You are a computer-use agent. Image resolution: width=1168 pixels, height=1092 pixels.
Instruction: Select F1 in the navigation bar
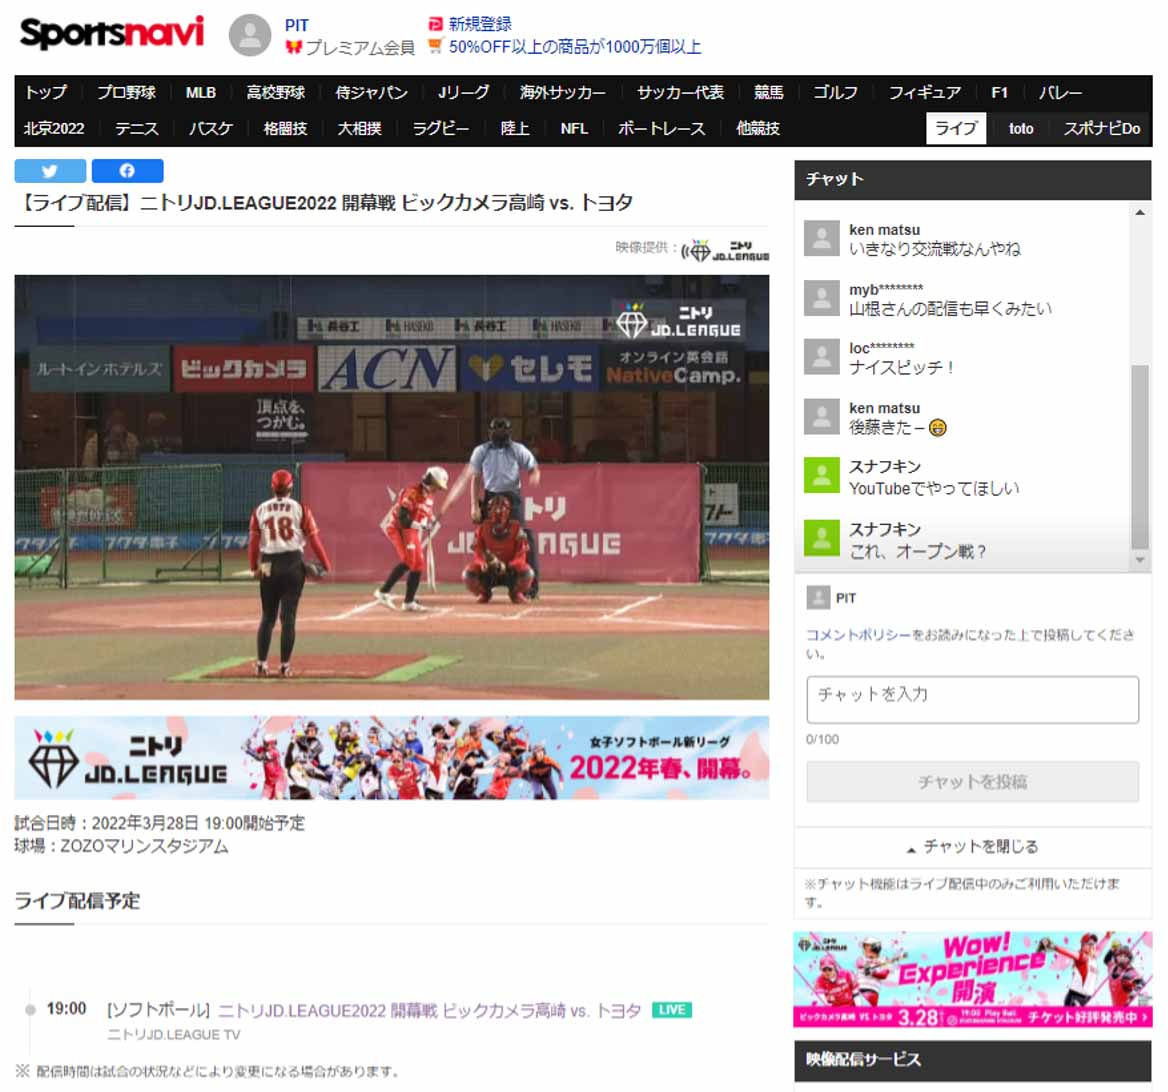1000,92
